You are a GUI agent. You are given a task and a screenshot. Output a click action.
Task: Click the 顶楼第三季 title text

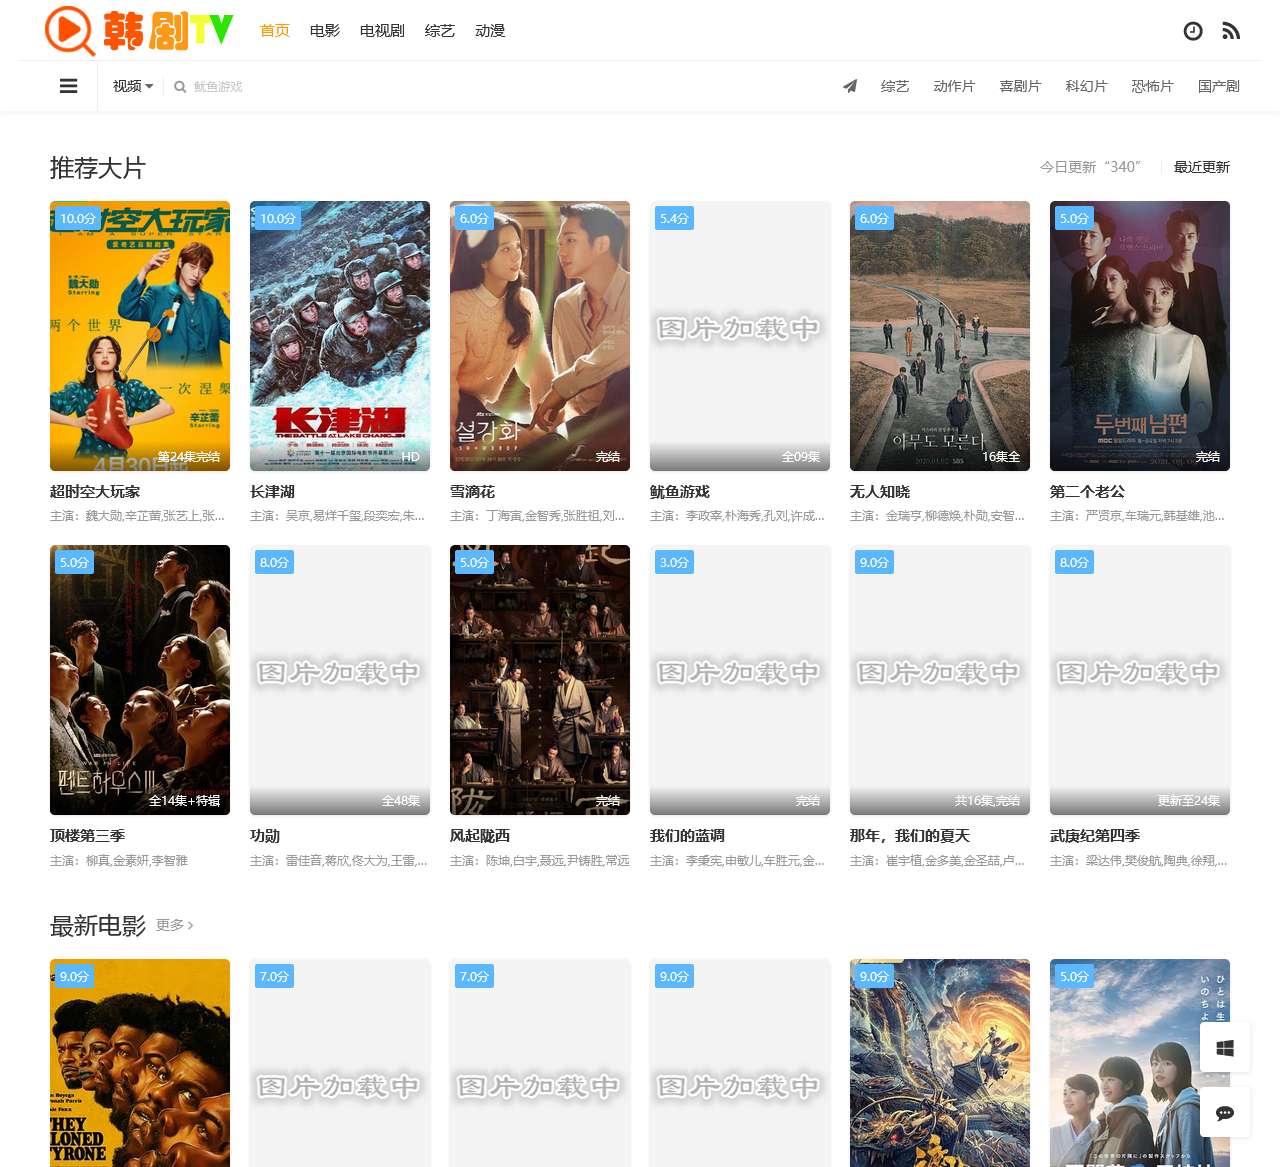(87, 836)
